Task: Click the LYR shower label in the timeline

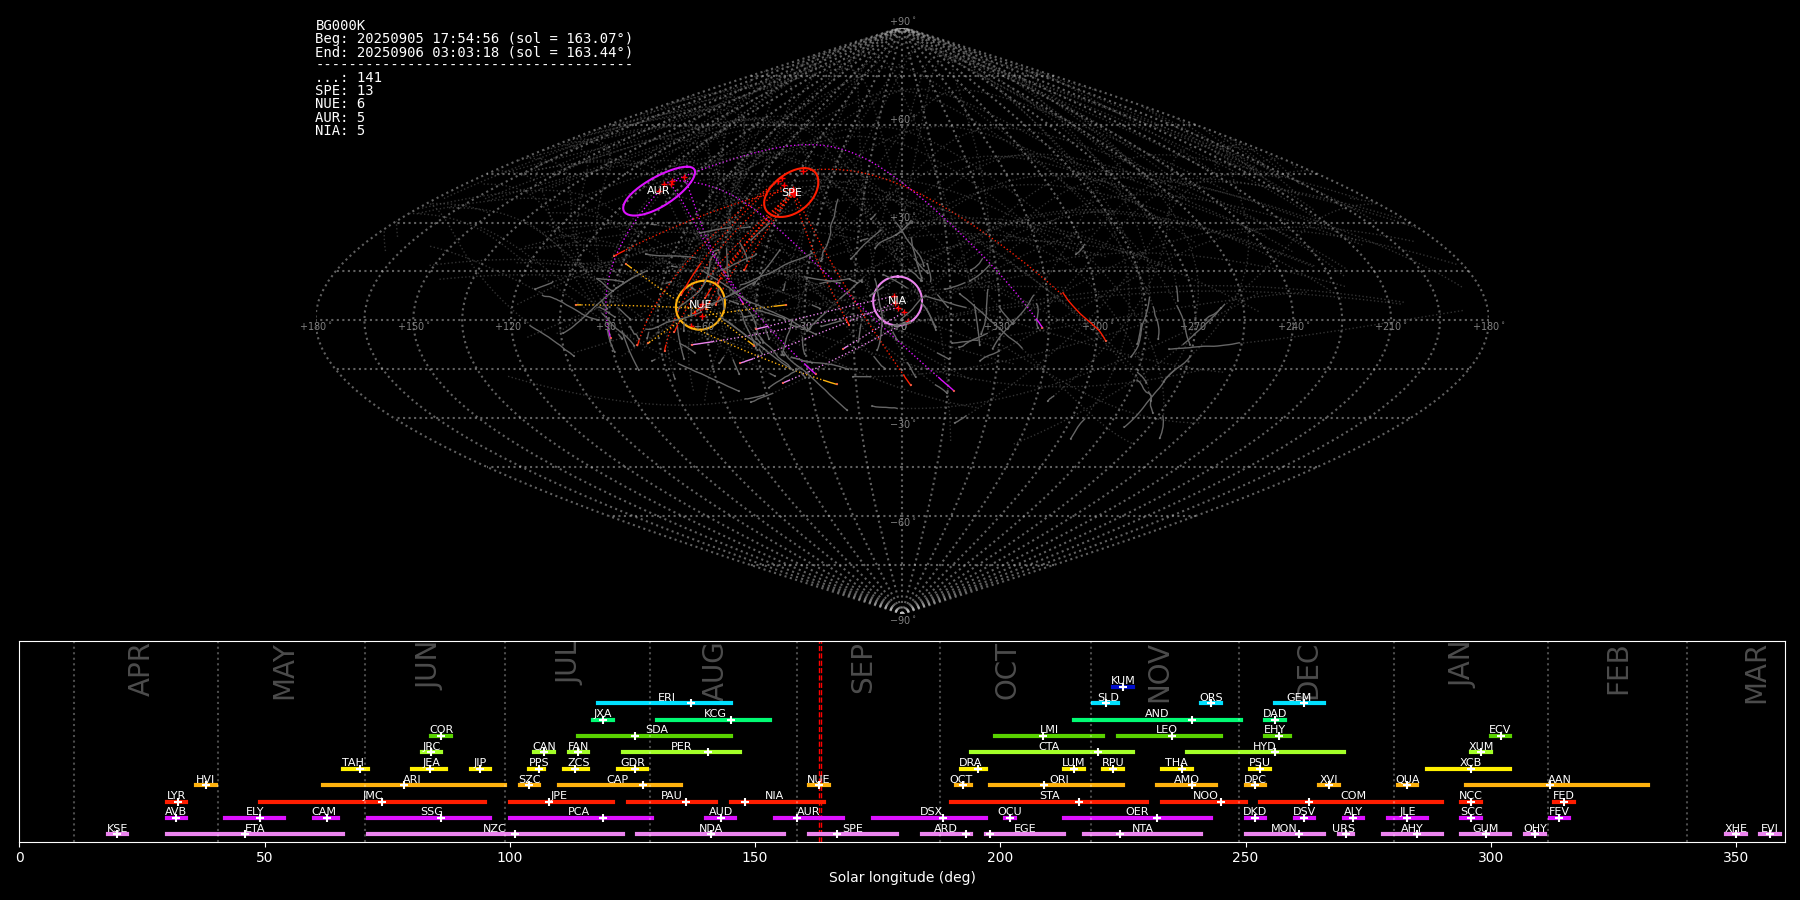Action: pyautogui.click(x=176, y=796)
